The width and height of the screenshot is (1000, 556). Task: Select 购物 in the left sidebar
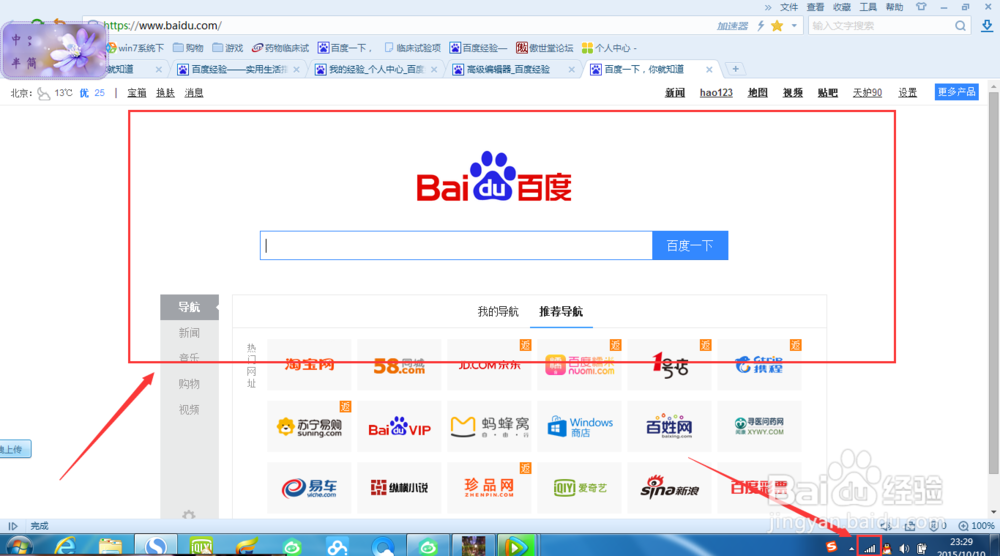(x=189, y=384)
